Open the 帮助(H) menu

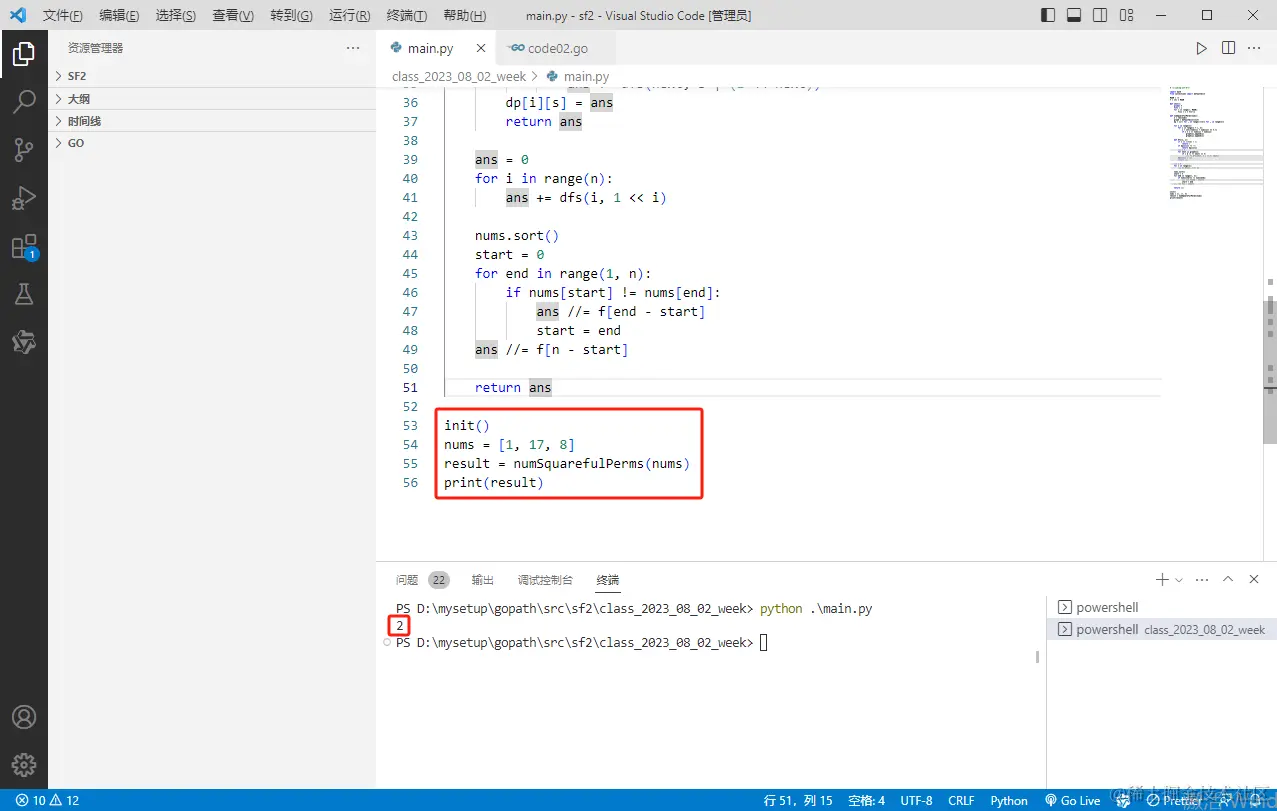coord(464,15)
